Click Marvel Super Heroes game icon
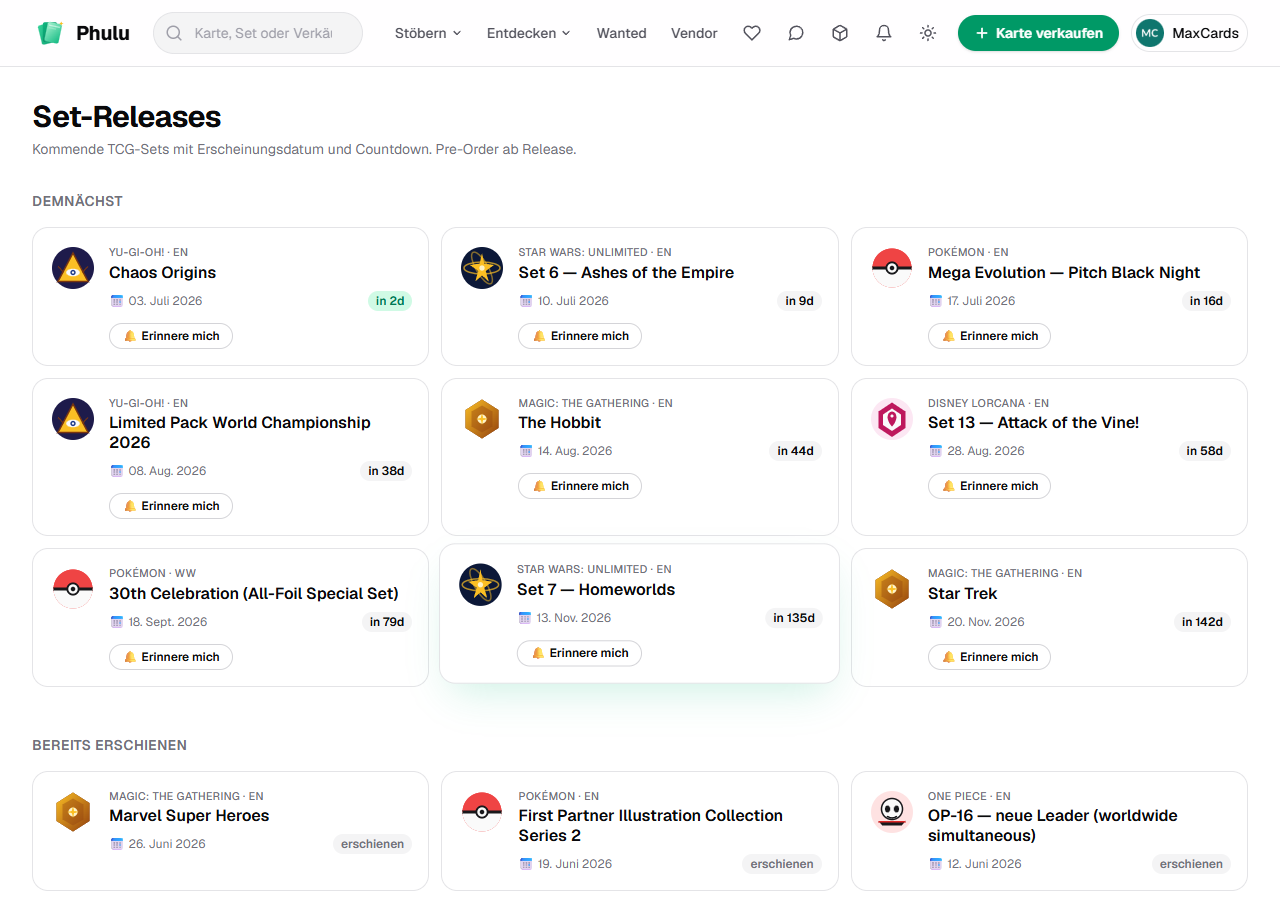Screen dimensions: 1280x900 pyautogui.click(x=73, y=812)
